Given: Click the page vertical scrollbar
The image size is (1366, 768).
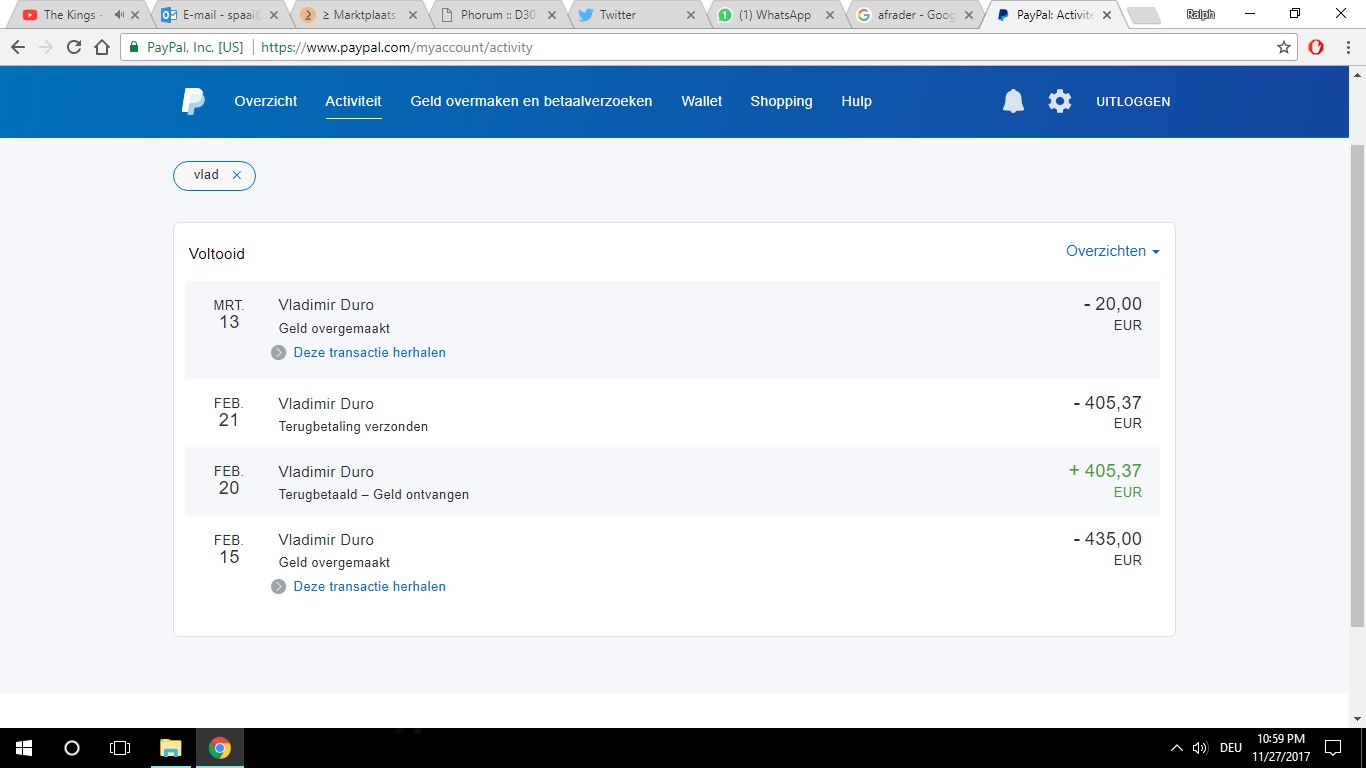Looking at the screenshot, I should [1357, 385].
